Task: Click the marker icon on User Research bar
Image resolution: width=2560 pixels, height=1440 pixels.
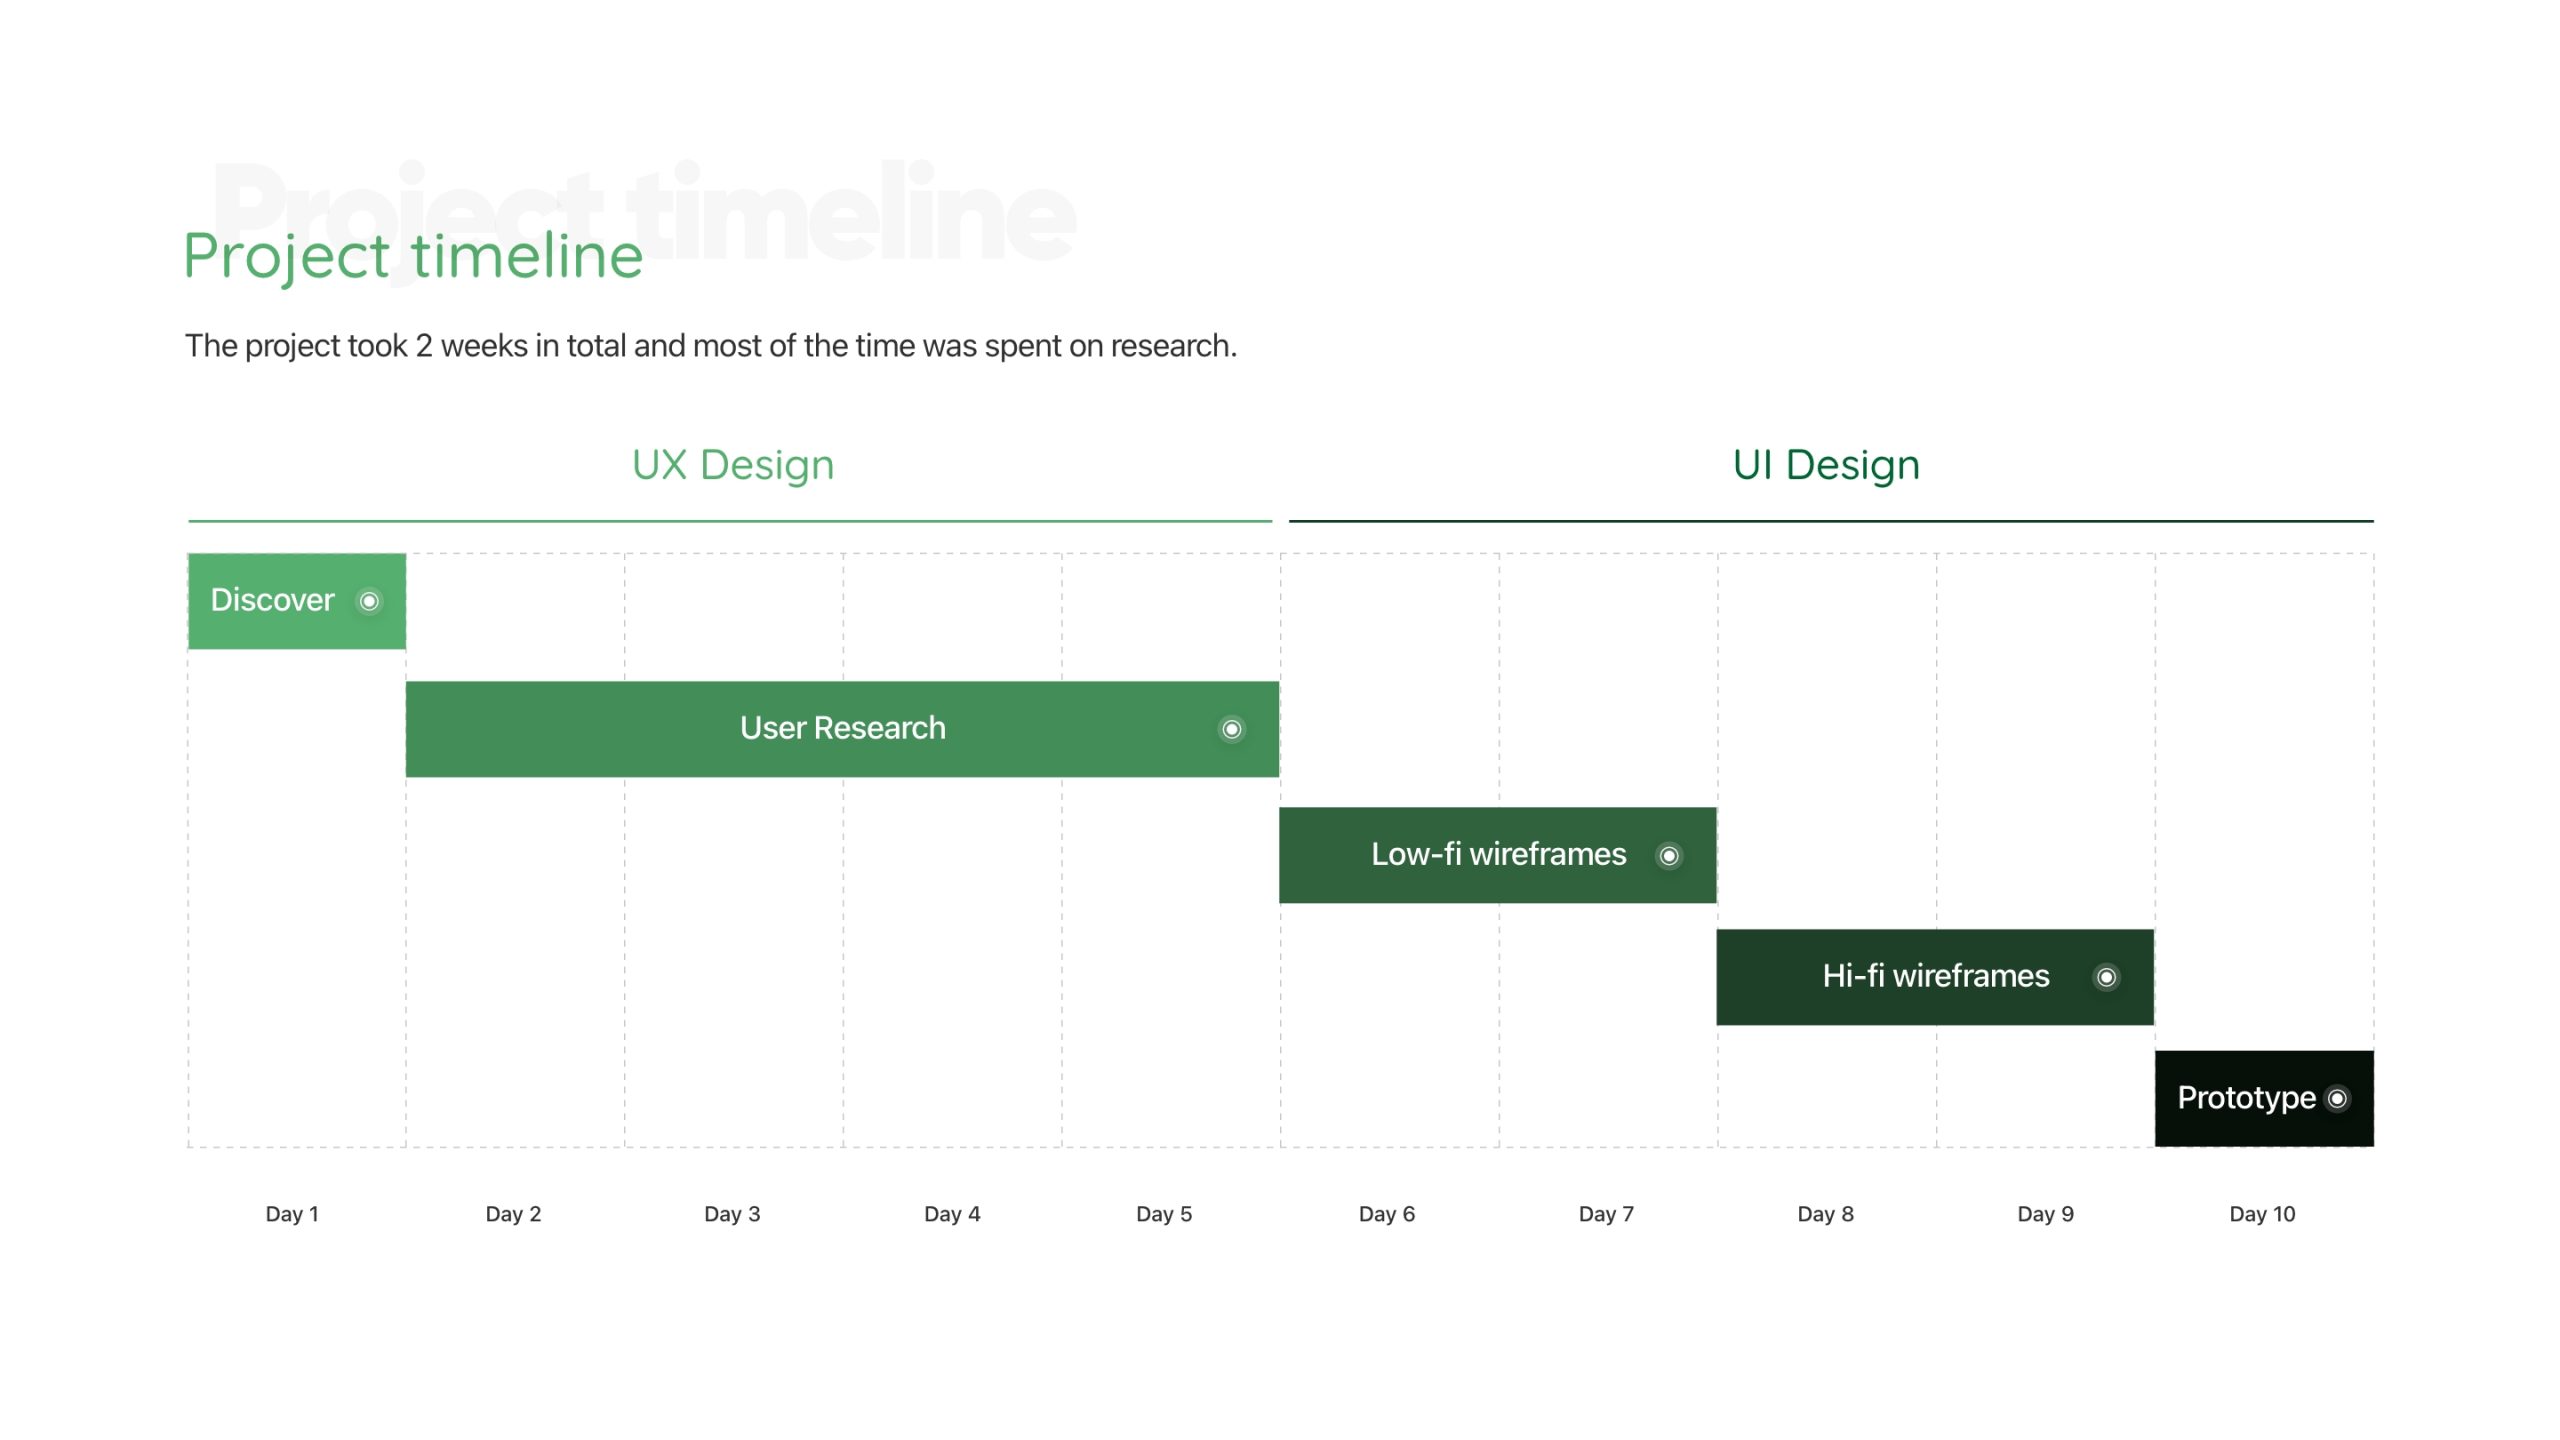Action: [1231, 729]
